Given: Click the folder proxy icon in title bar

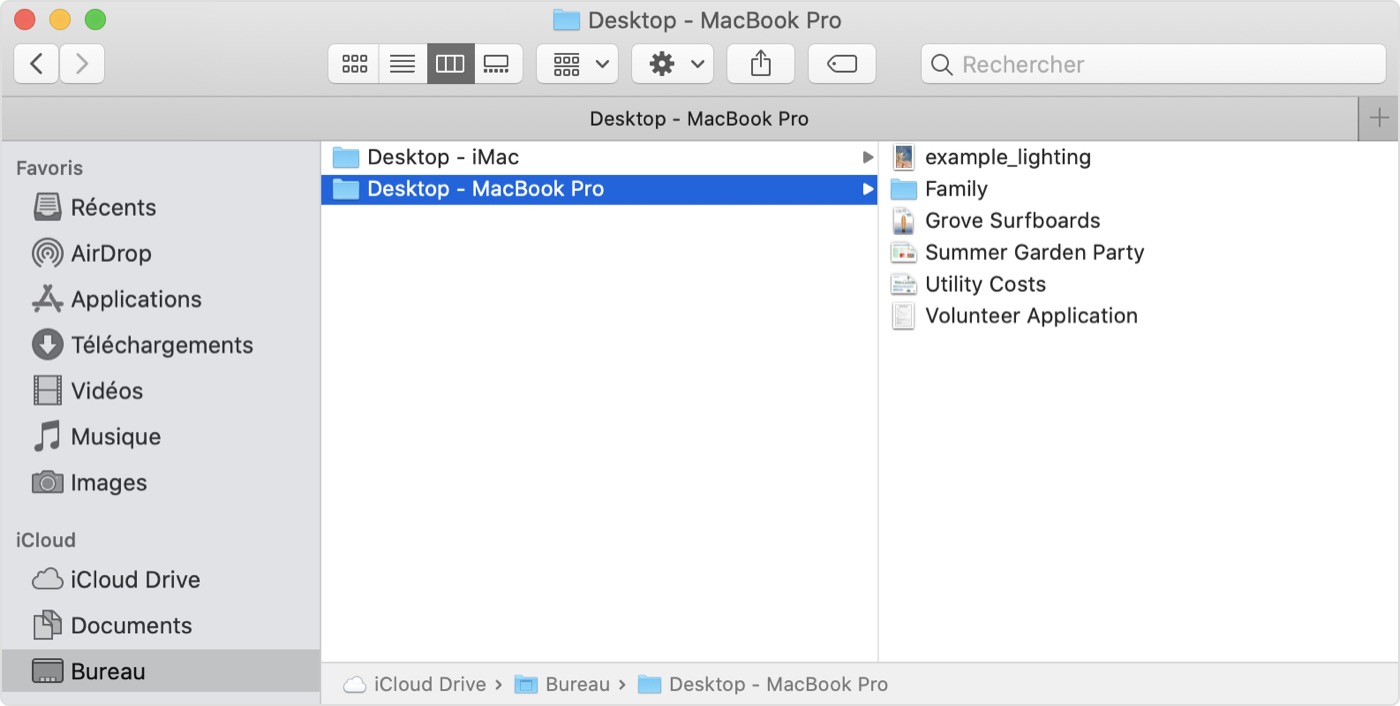Looking at the screenshot, I should tap(567, 20).
